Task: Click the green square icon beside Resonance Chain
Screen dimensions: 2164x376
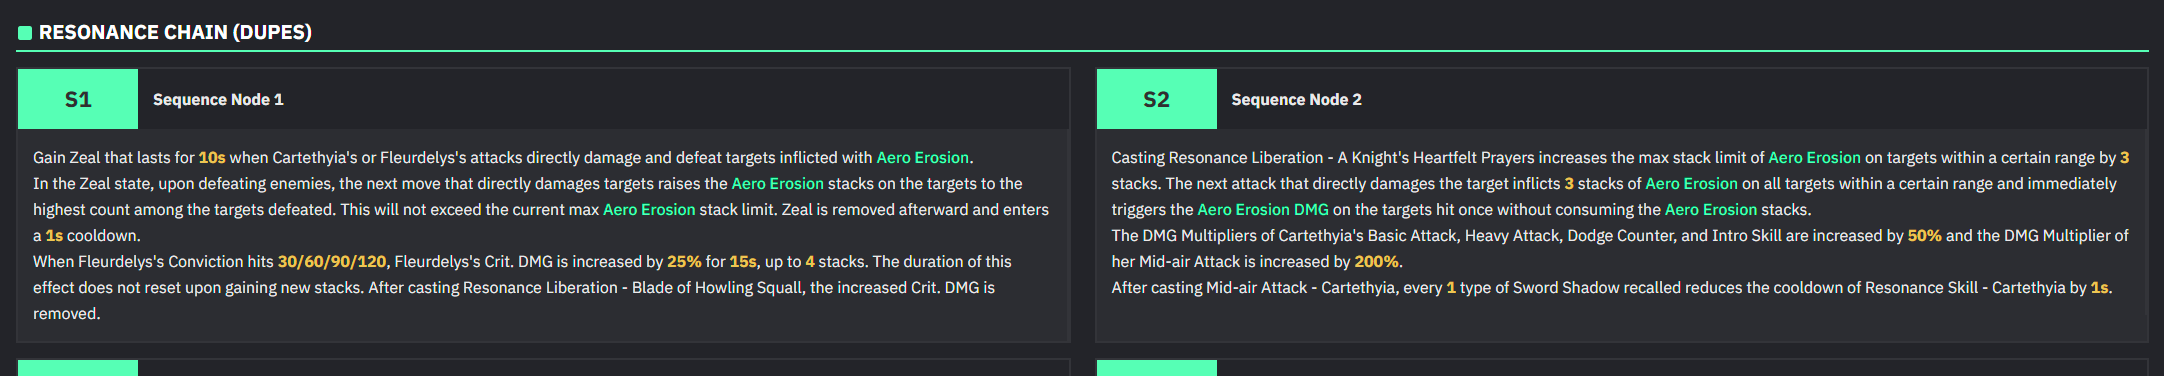Action: (x=25, y=33)
